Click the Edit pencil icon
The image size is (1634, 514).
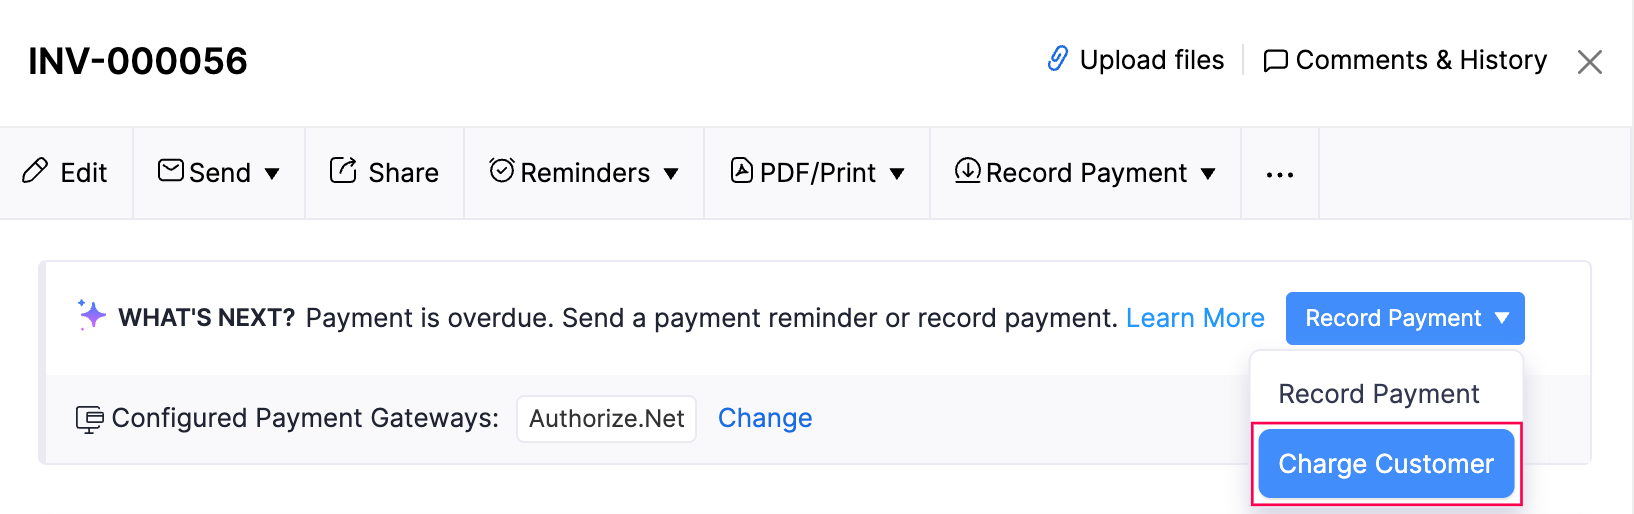pyautogui.click(x=35, y=171)
